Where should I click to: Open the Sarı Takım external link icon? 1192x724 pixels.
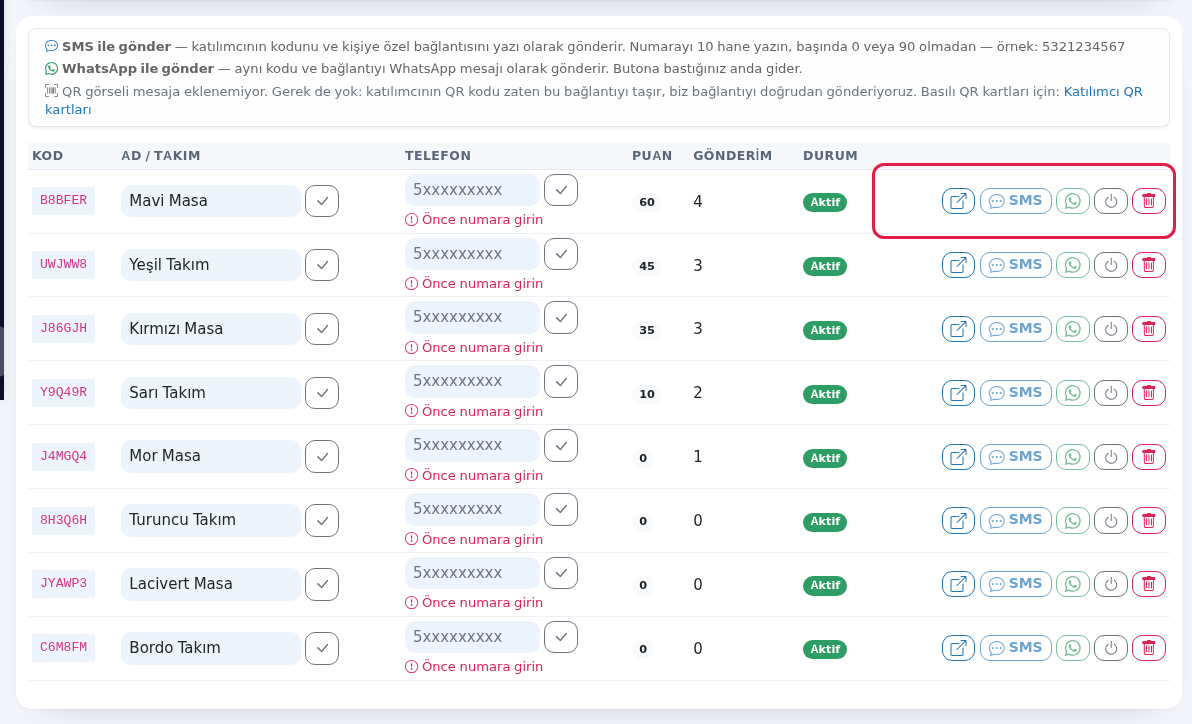[958, 393]
